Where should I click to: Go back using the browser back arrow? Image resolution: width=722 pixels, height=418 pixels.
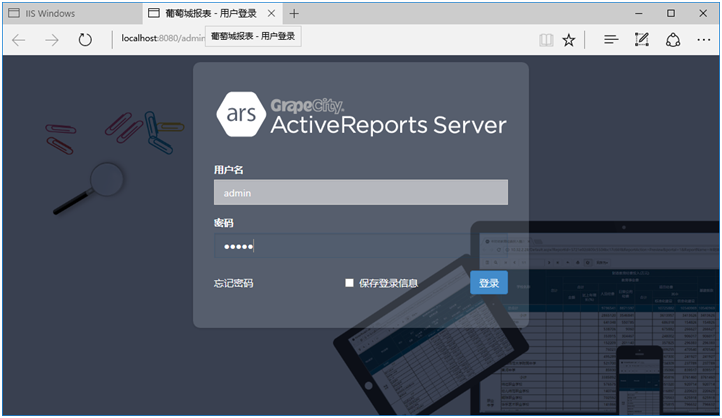(x=18, y=40)
